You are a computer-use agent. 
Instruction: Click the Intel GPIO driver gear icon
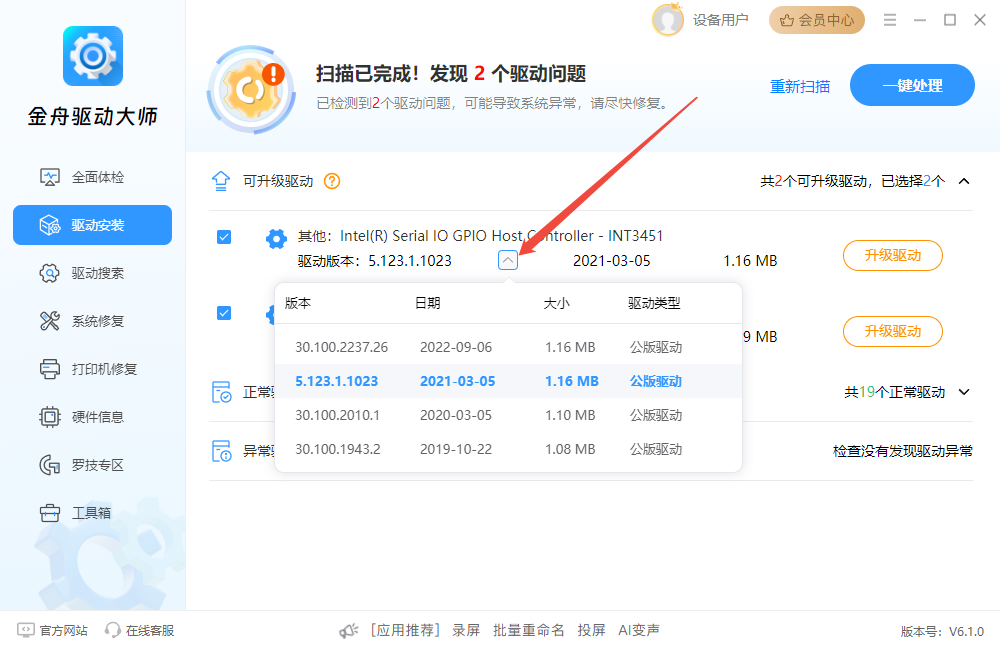(x=276, y=238)
